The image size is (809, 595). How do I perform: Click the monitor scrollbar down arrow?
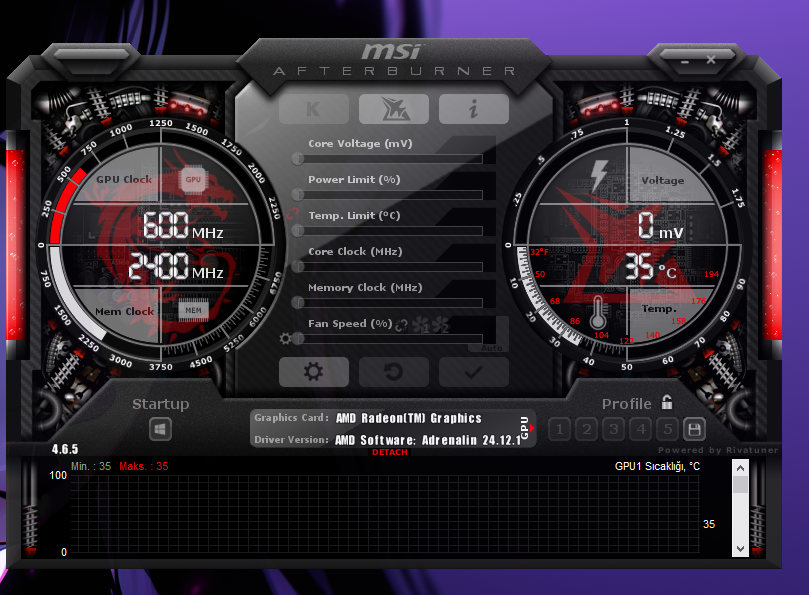740,549
